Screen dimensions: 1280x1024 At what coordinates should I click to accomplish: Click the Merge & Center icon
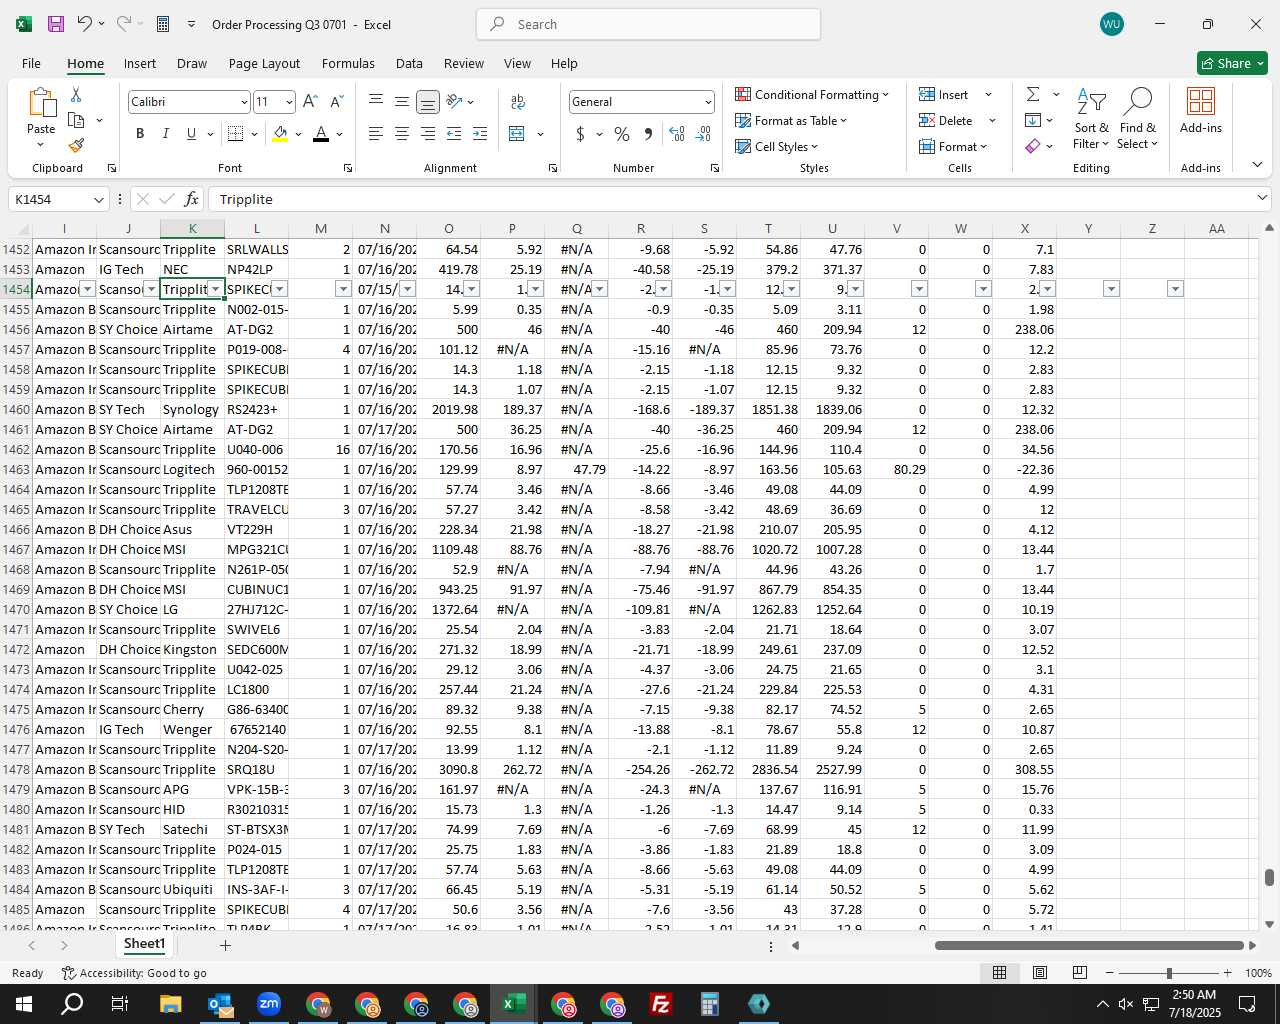point(517,134)
